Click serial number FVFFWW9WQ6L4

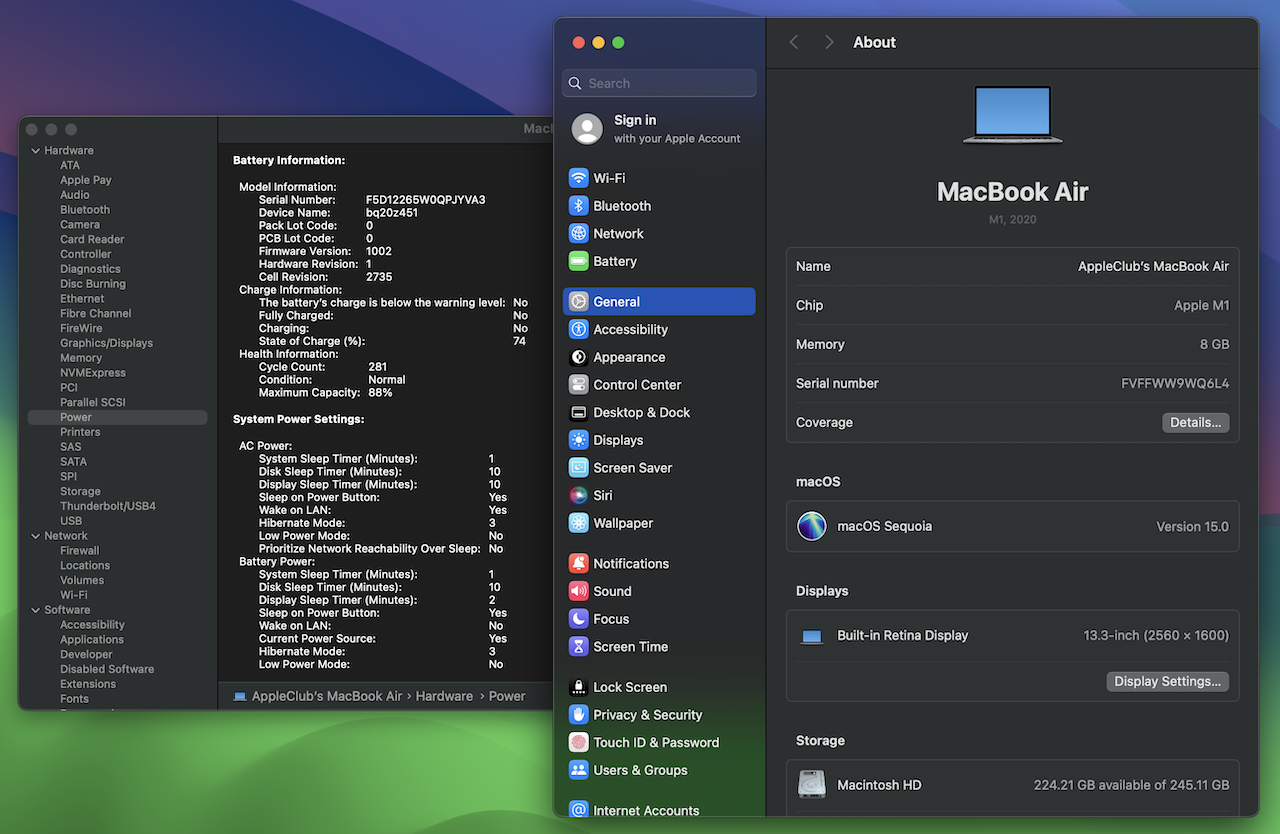[x=1175, y=384]
